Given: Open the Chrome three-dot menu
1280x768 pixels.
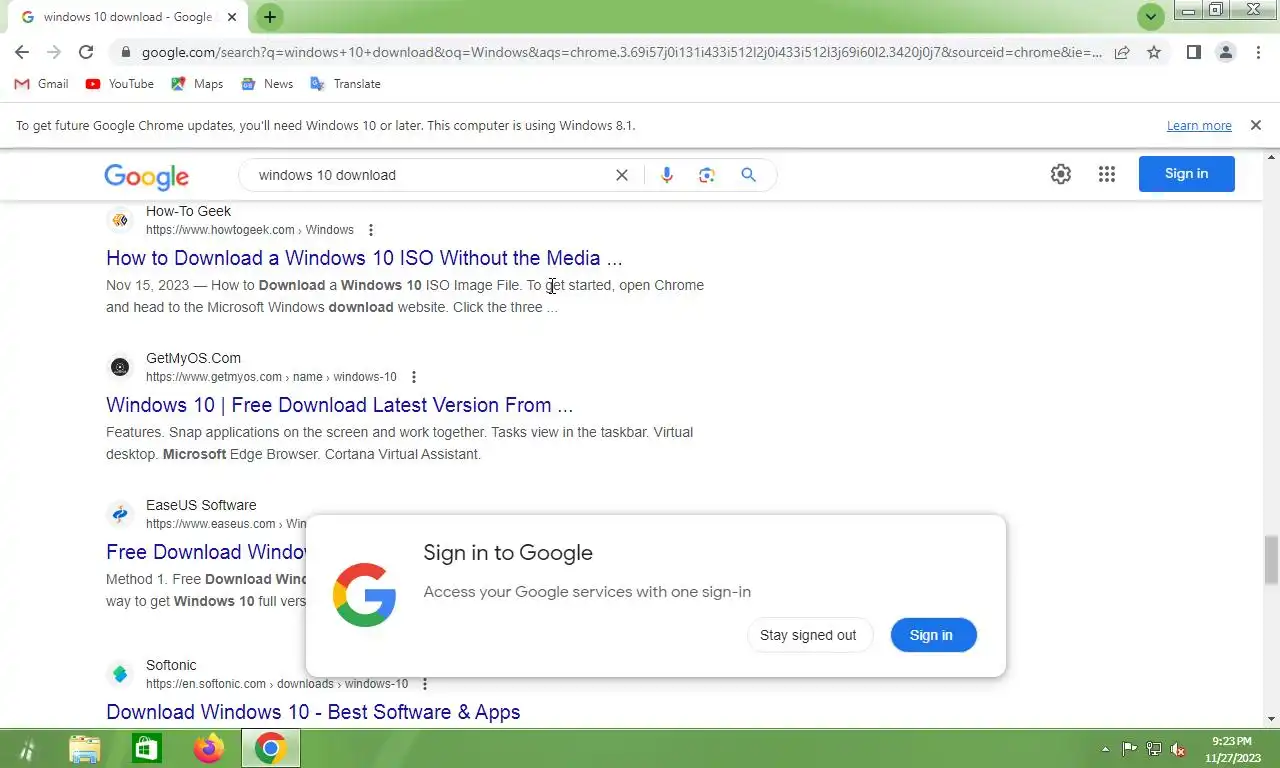Looking at the screenshot, I should (x=1258, y=52).
